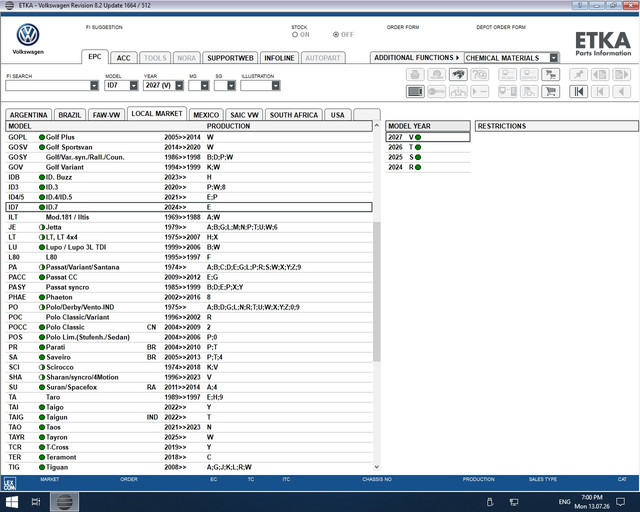
Task: Go to next page icon
Action: tap(622, 74)
